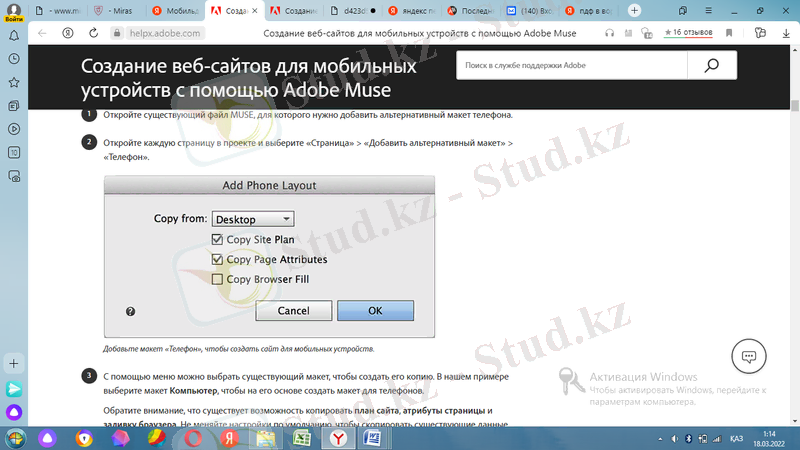Click OK in Add Phone Layout
Image resolution: width=800 pixels, height=450 pixels.
pyautogui.click(x=375, y=311)
